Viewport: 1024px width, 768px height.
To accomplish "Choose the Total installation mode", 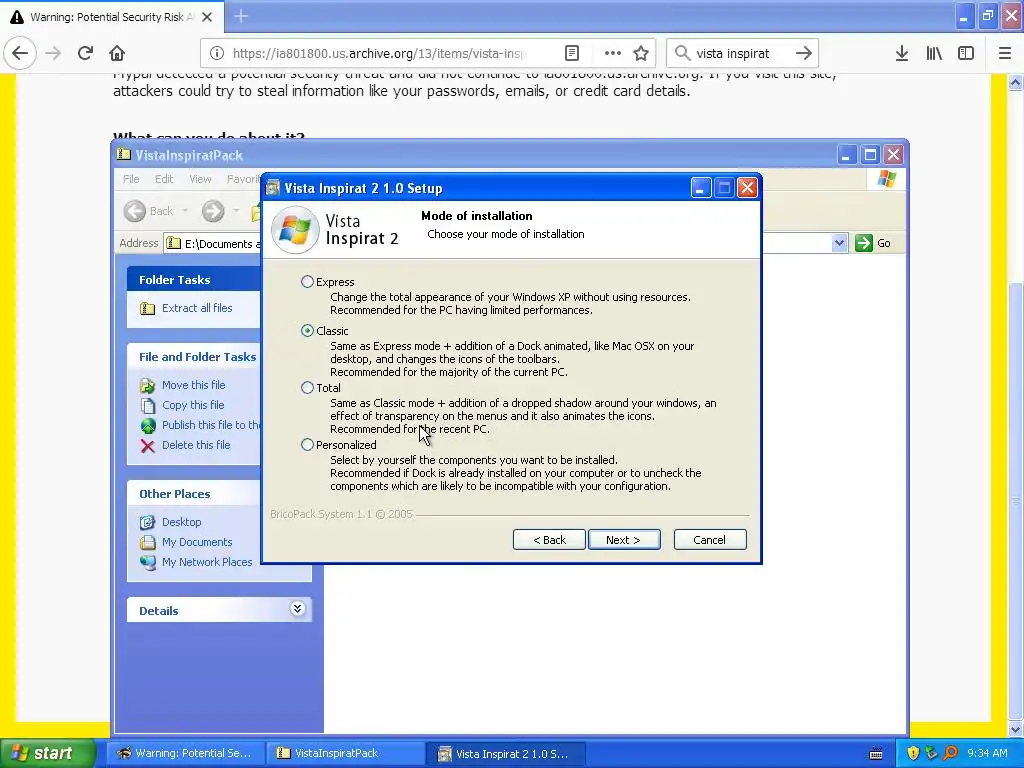I will coord(307,387).
